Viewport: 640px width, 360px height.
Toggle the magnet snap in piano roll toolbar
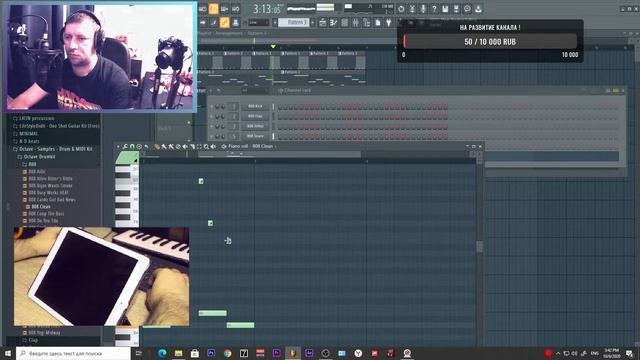pos(132,146)
